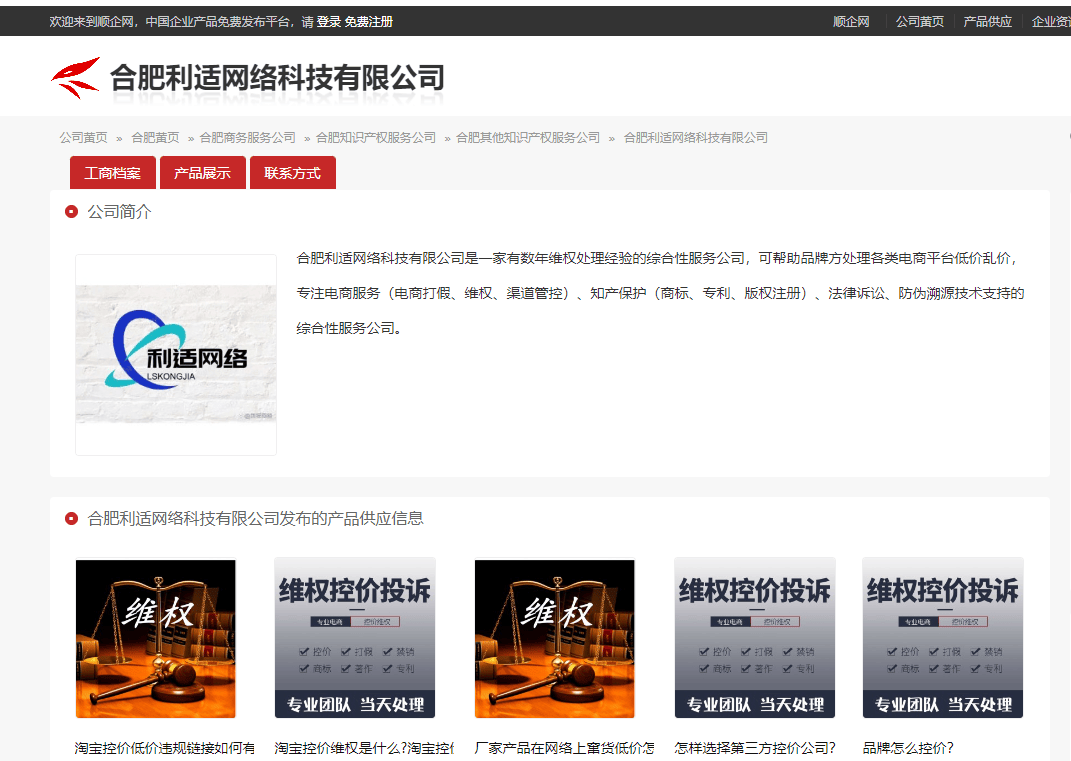Click 合肥其他知识产权服务公司 breadcrumb
Image resolution: width=1071 pixels, height=761 pixels.
(x=528, y=137)
